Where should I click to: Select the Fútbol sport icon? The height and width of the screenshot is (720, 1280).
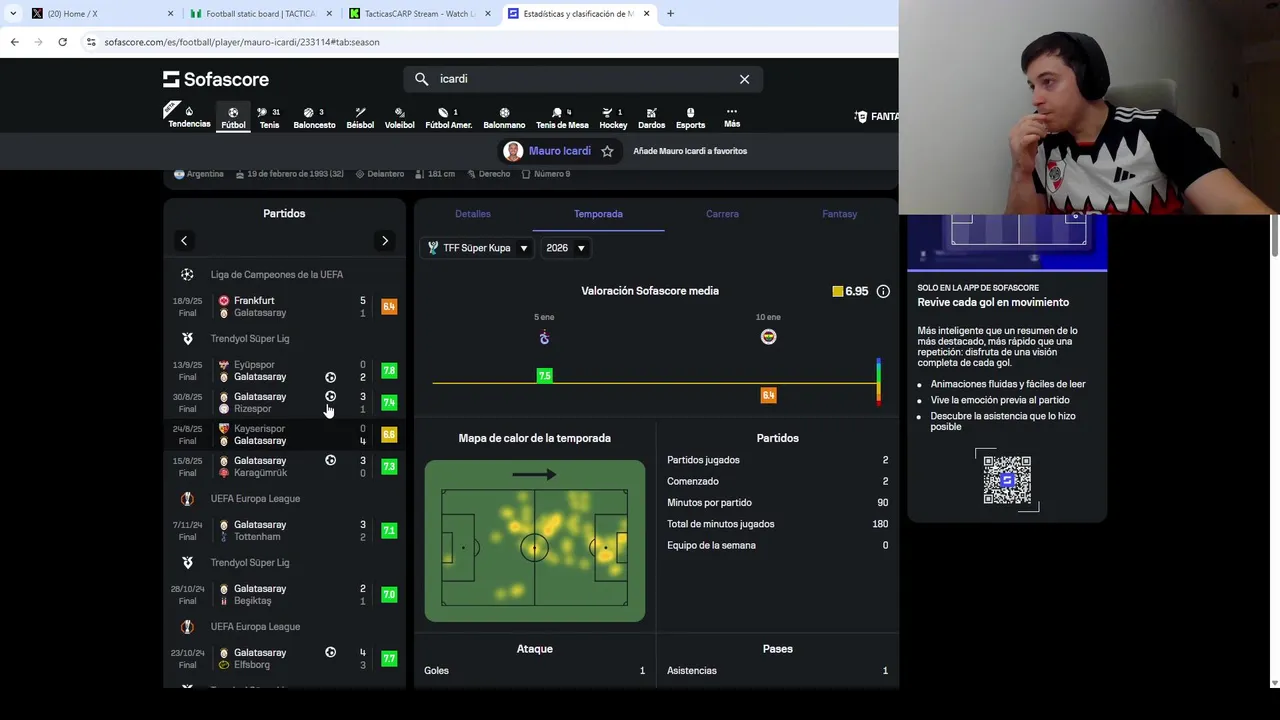233,117
